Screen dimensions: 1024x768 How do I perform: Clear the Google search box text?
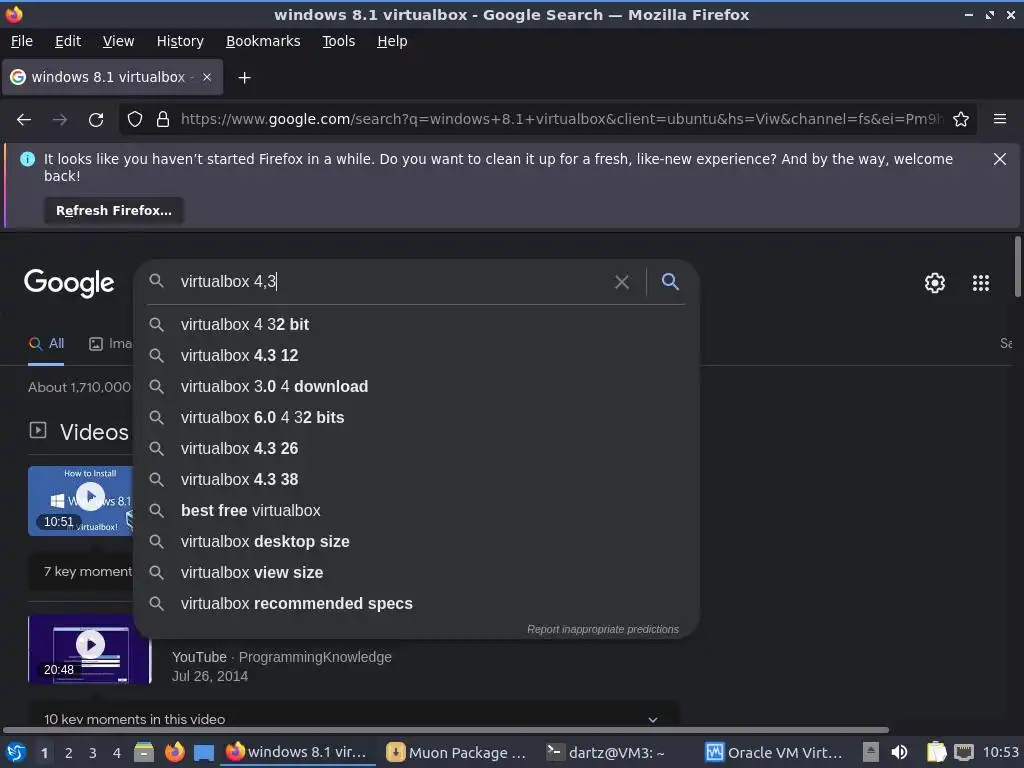pyautogui.click(x=622, y=282)
